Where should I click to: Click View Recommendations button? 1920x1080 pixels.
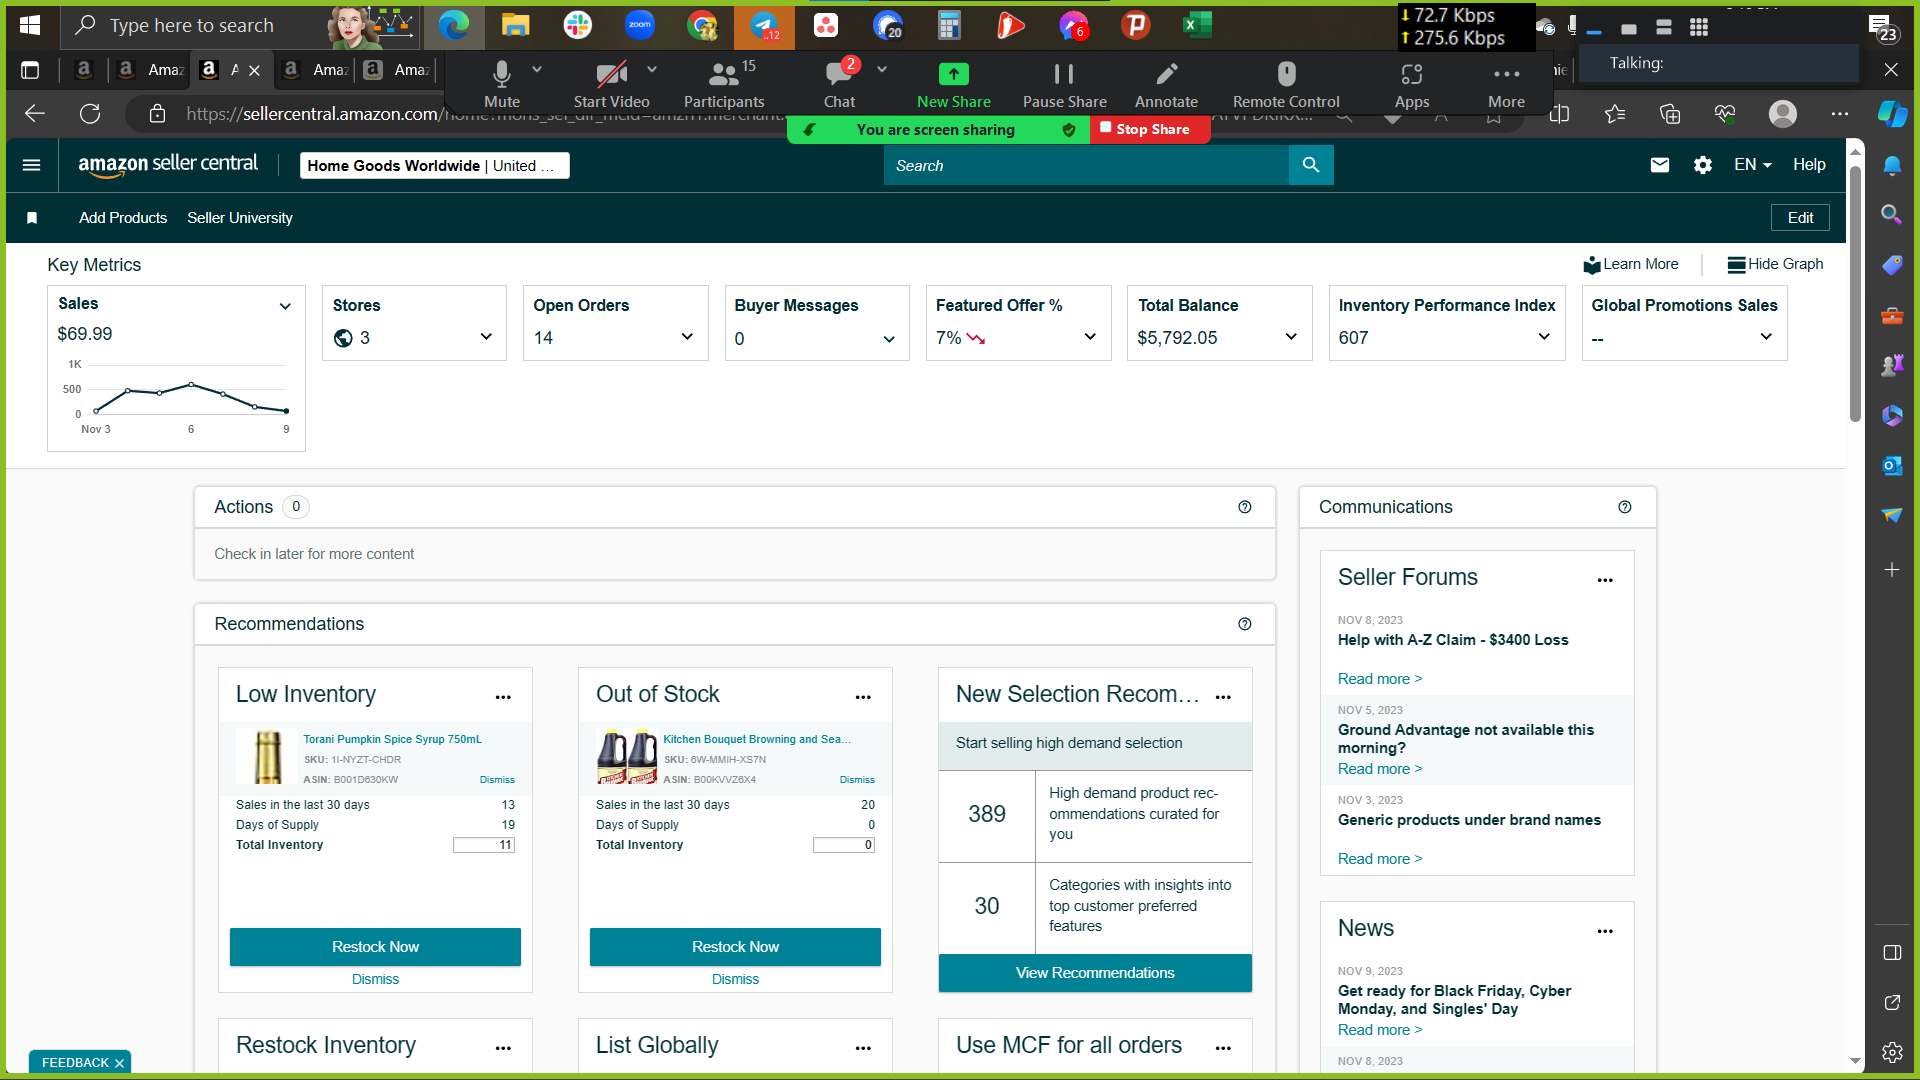tap(1095, 973)
